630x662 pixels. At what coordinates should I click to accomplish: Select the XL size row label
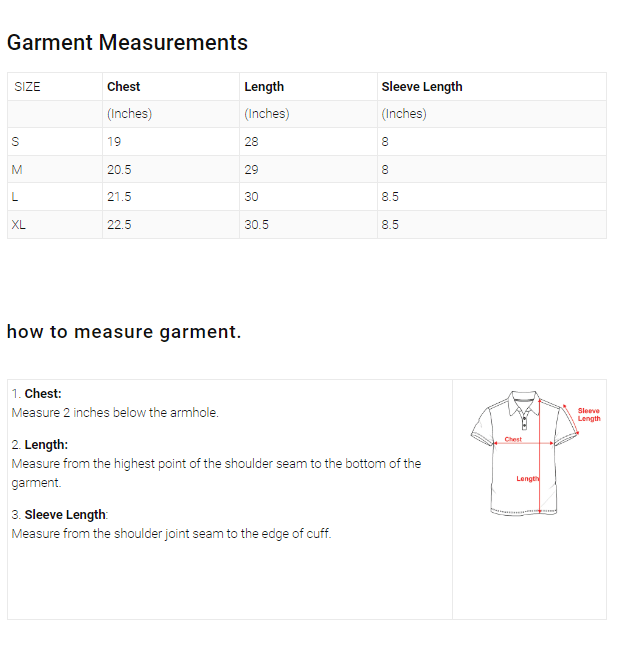[x=18, y=225]
